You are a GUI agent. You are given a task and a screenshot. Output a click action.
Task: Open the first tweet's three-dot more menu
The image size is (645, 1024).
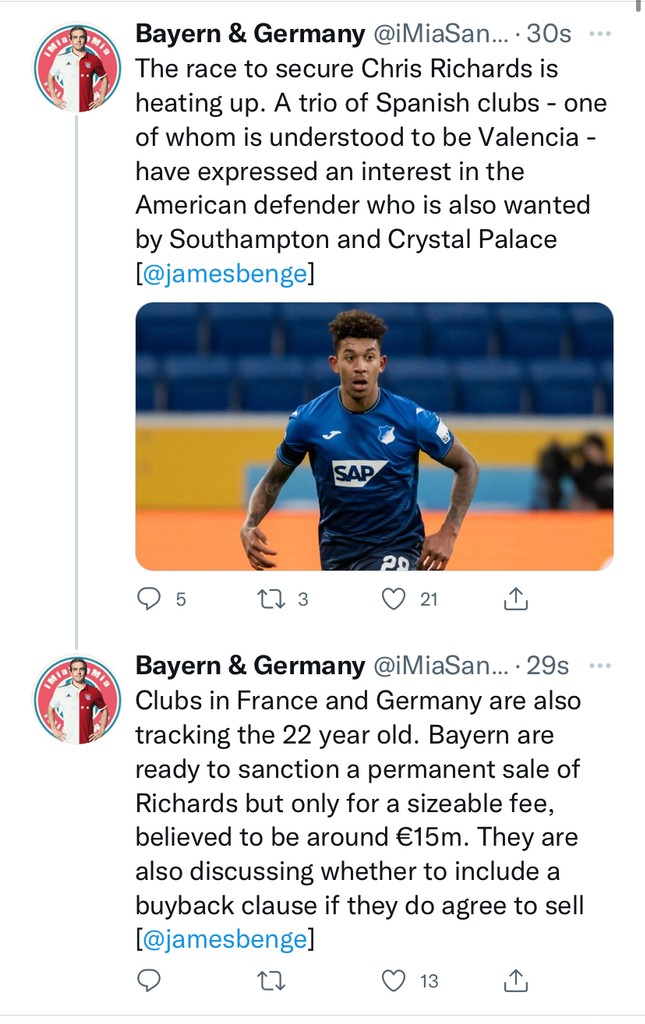(x=600, y=33)
